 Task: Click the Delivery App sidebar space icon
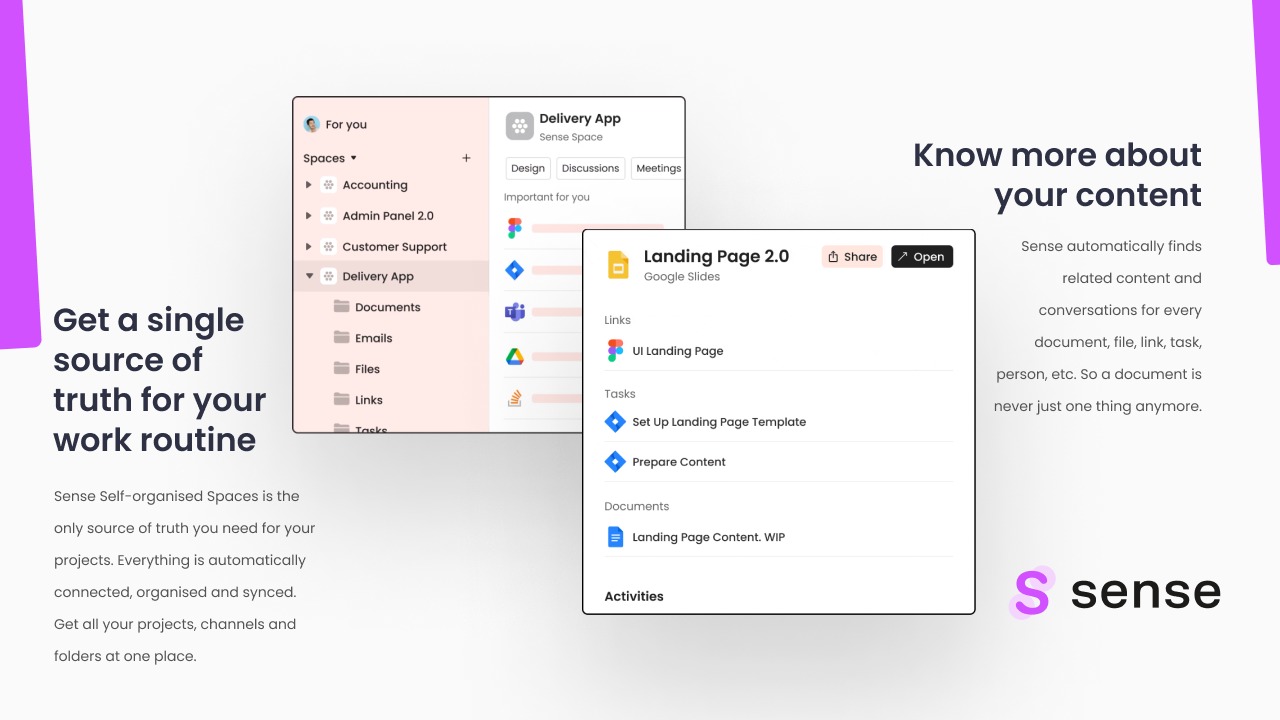click(328, 276)
